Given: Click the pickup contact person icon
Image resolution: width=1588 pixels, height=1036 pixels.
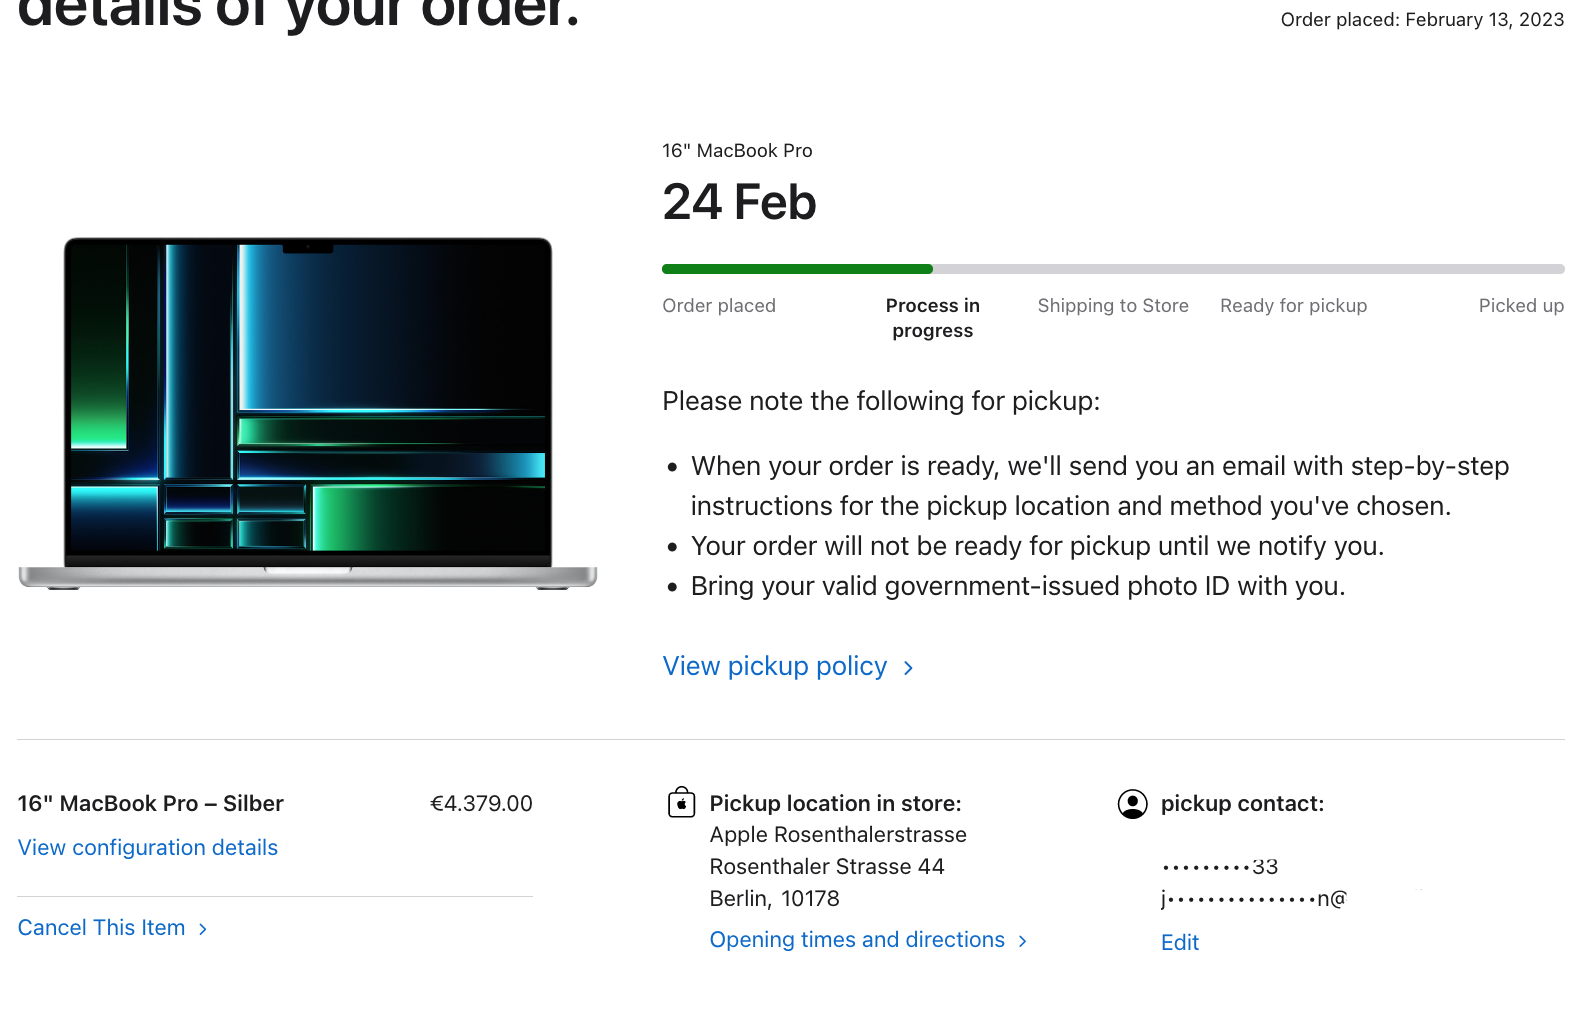Looking at the screenshot, I should (x=1132, y=804).
